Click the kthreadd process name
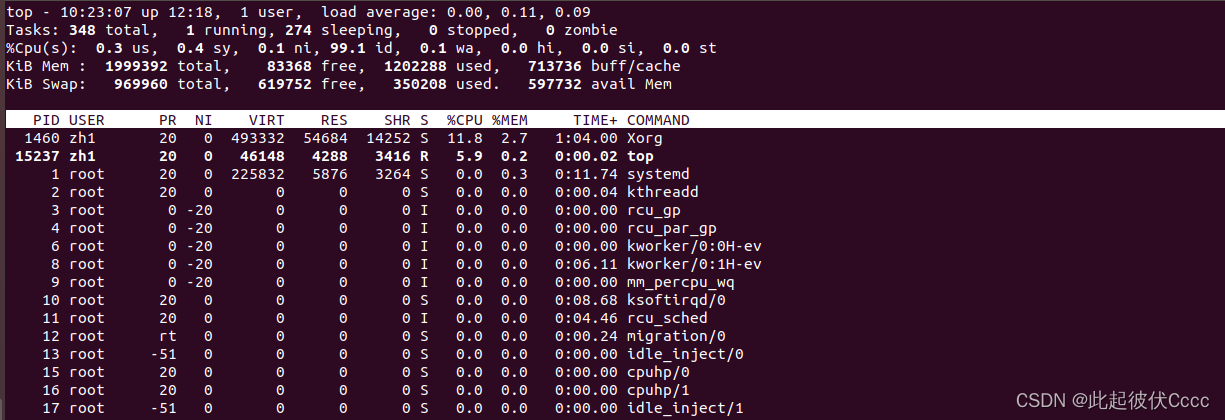 [x=662, y=192]
